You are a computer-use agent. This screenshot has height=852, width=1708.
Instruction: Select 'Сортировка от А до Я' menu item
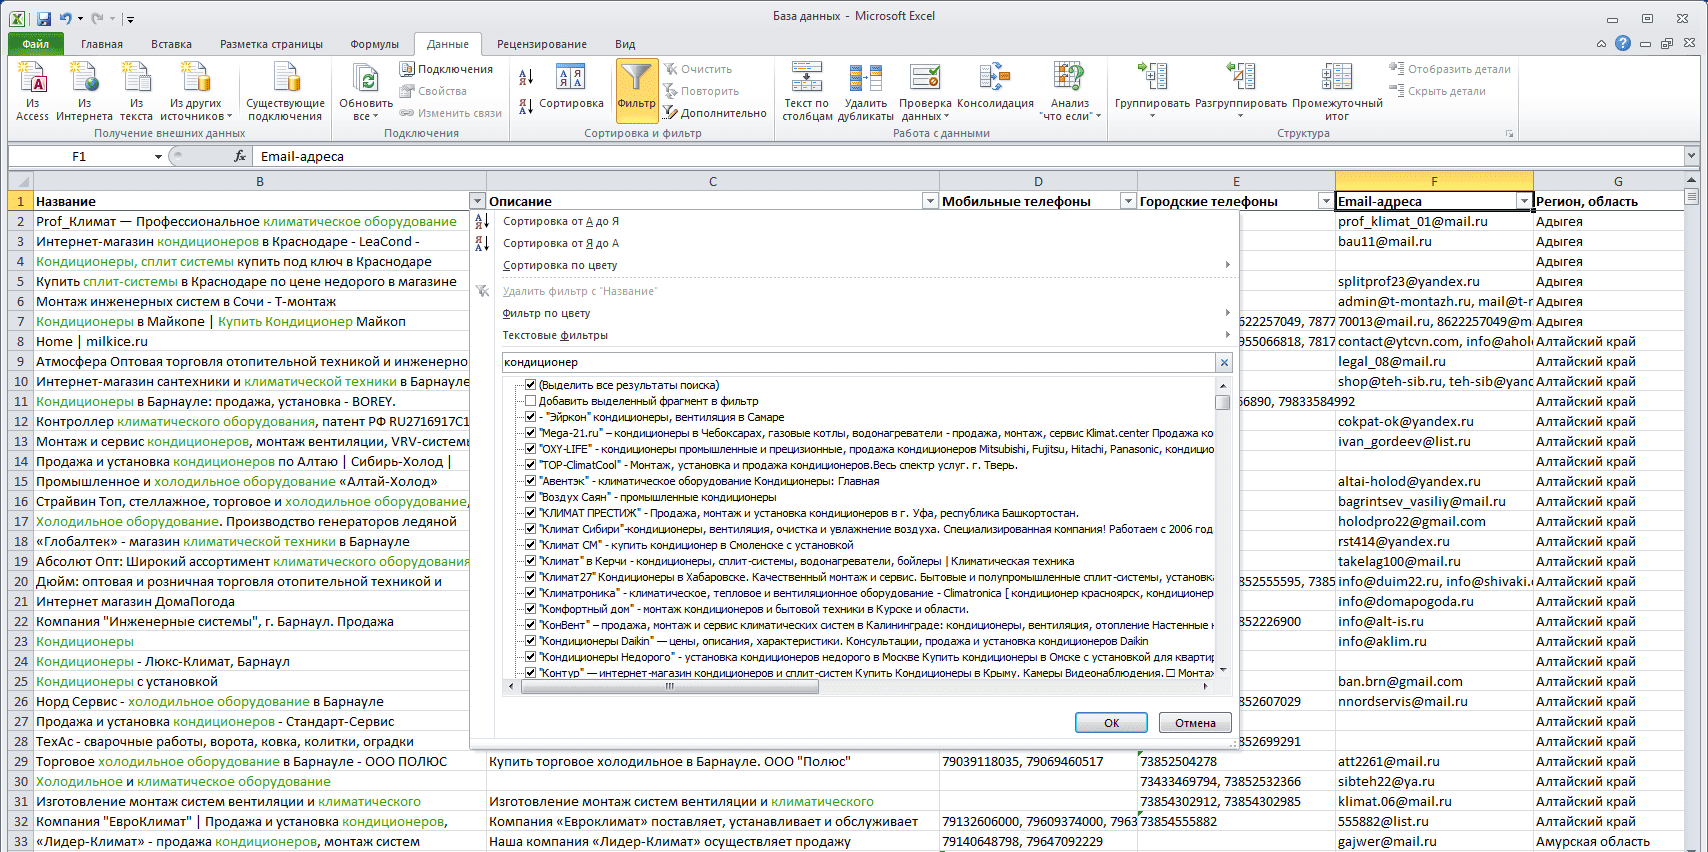(x=561, y=221)
